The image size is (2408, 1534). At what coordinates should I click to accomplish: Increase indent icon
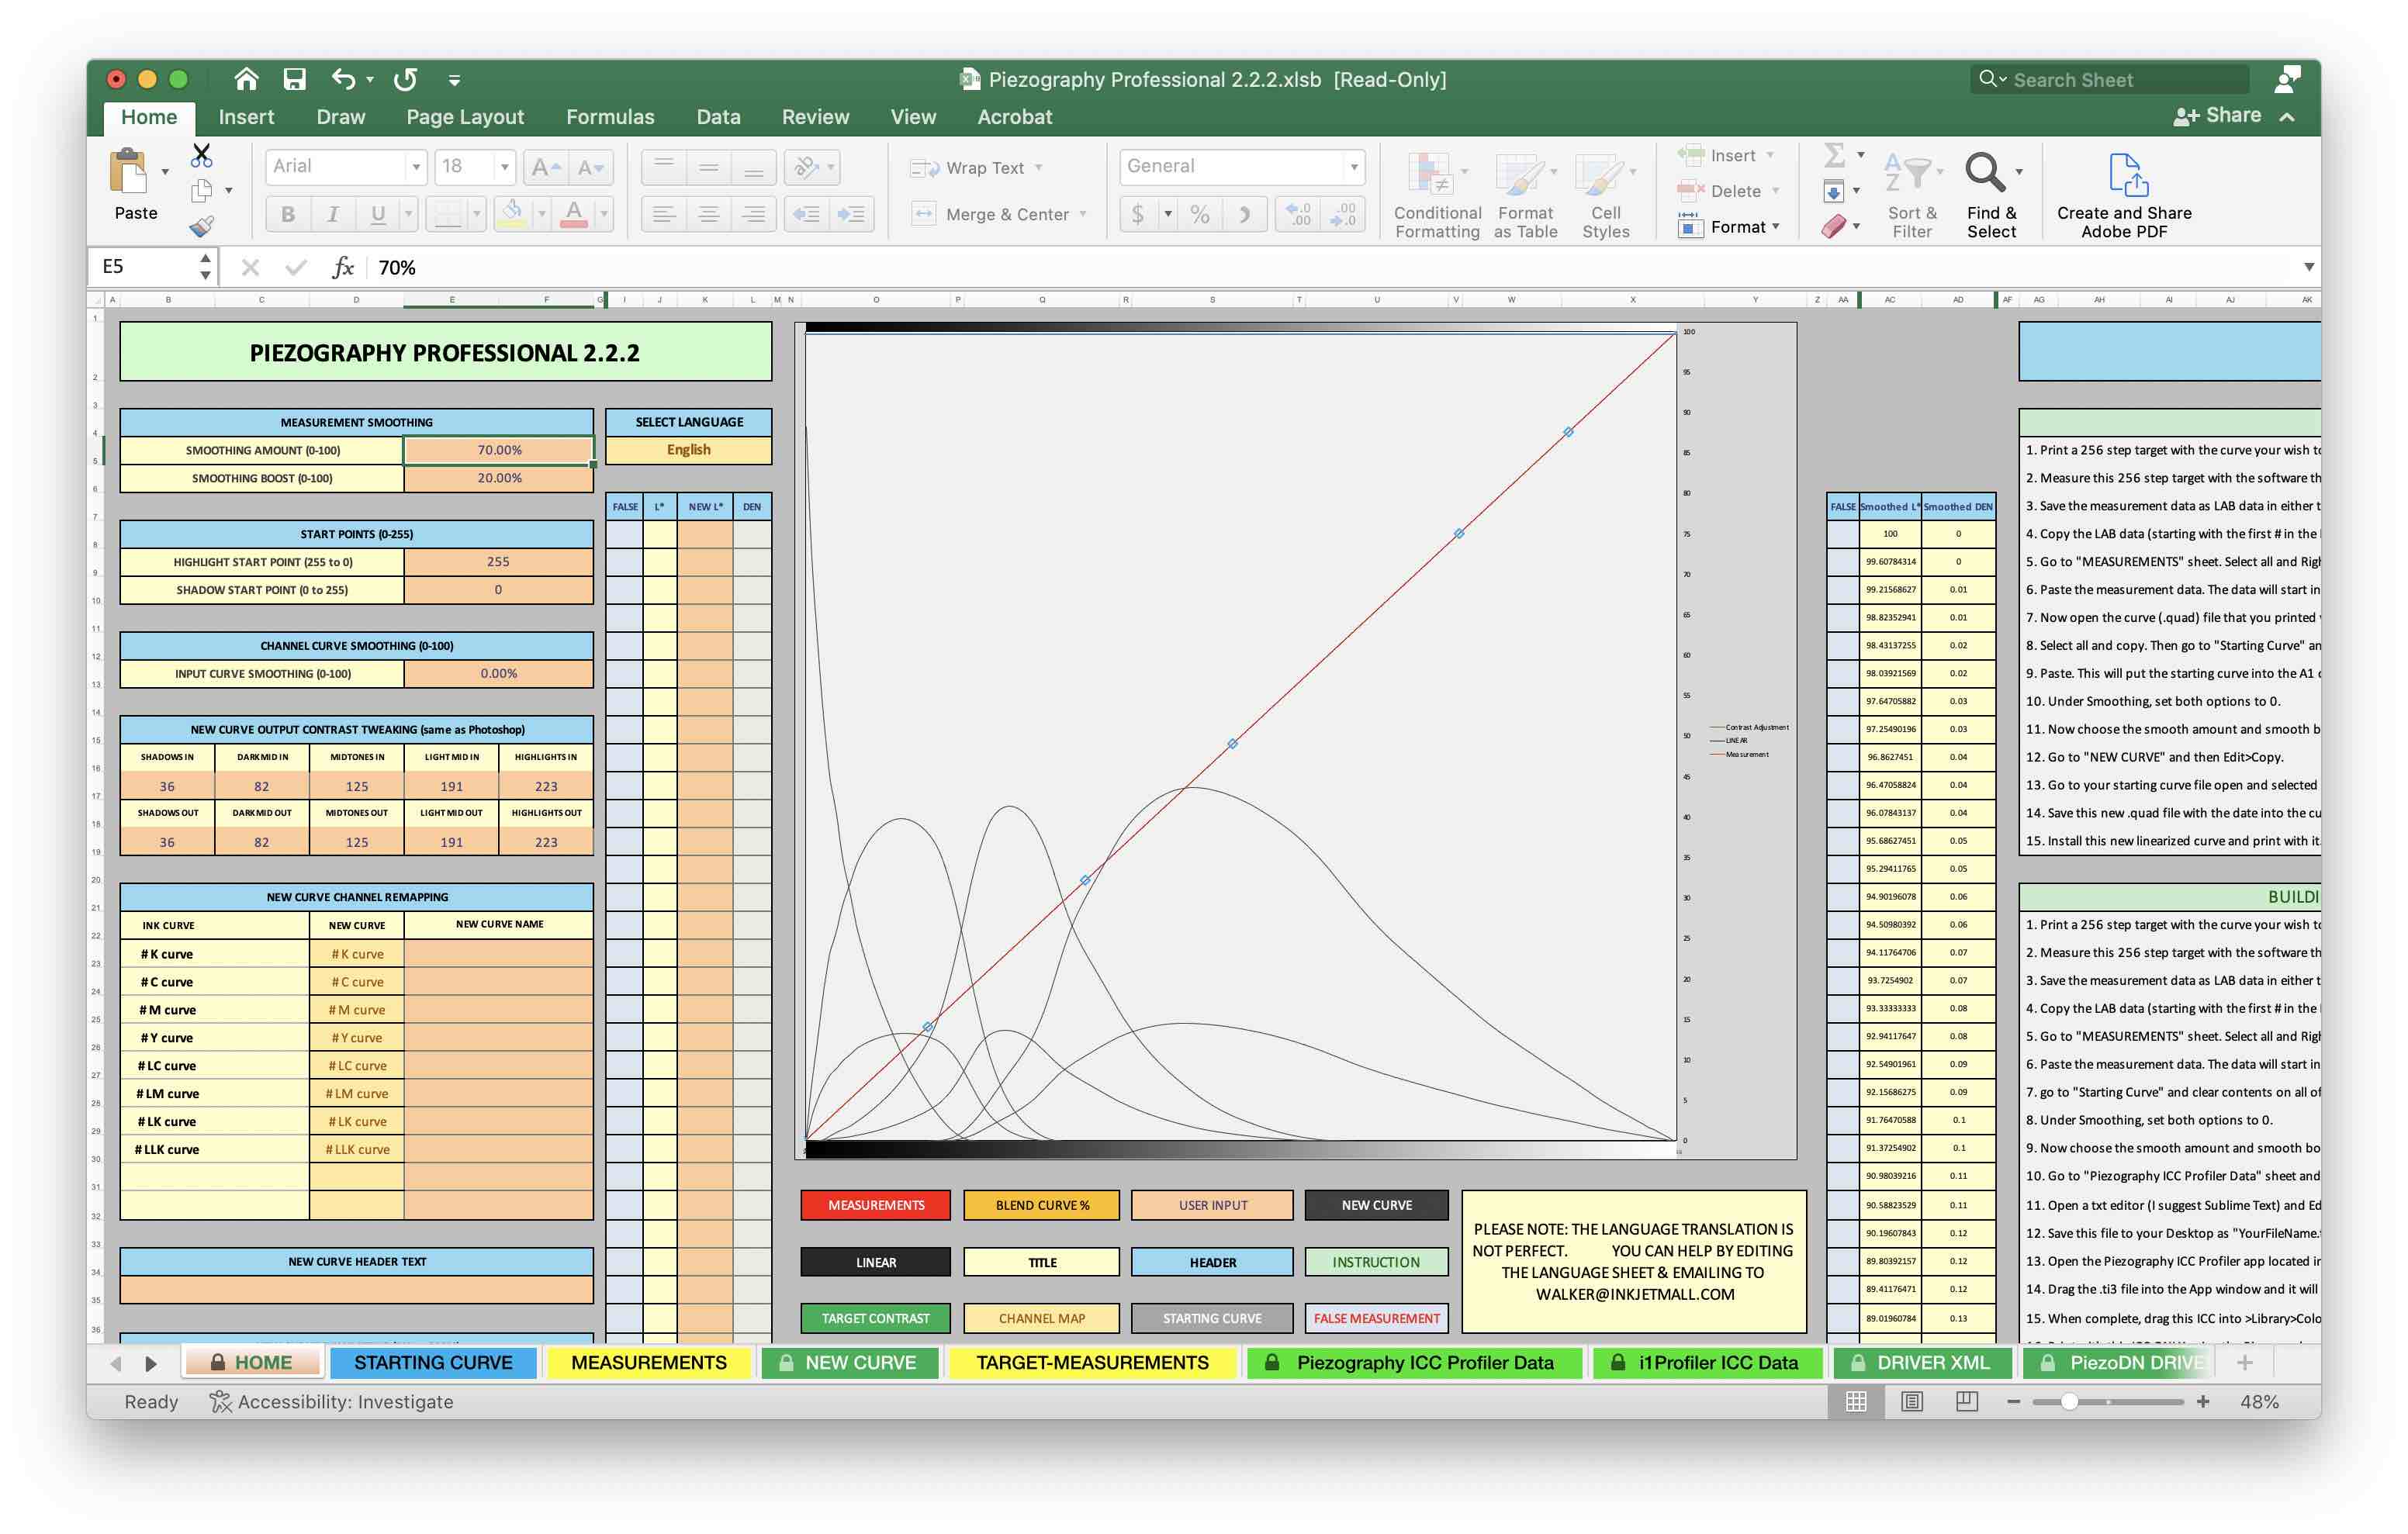click(851, 214)
